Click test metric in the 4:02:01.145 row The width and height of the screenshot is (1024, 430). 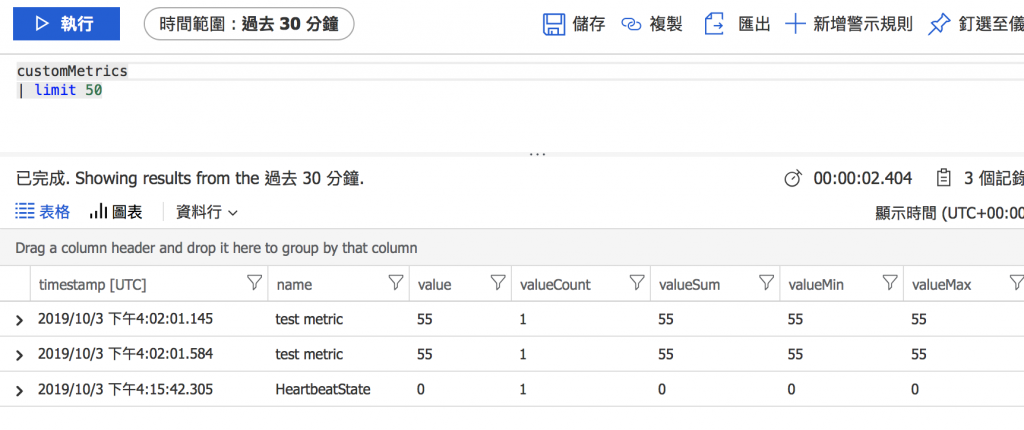pyautogui.click(x=310, y=319)
